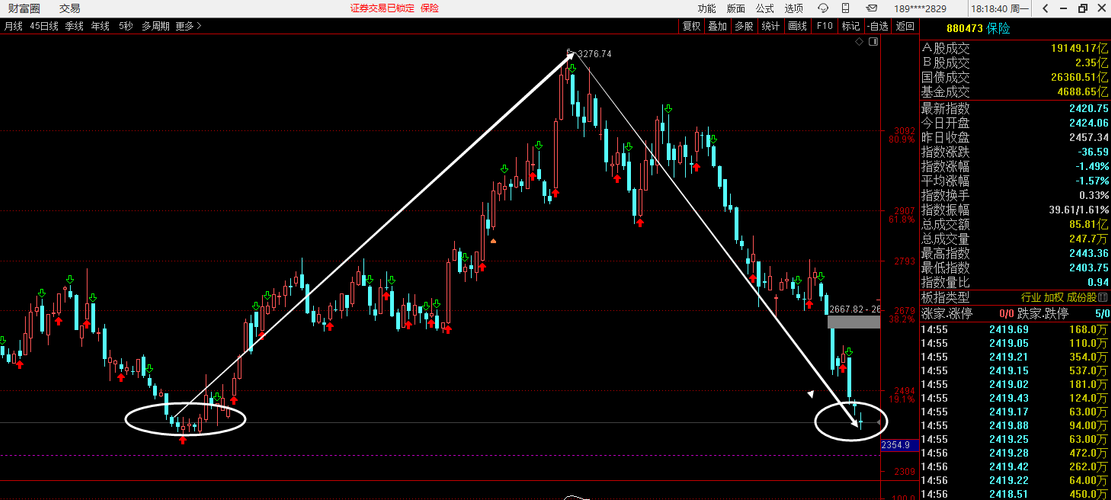Click the 标记 mark button
This screenshot has height=500, width=1111.
850,26
